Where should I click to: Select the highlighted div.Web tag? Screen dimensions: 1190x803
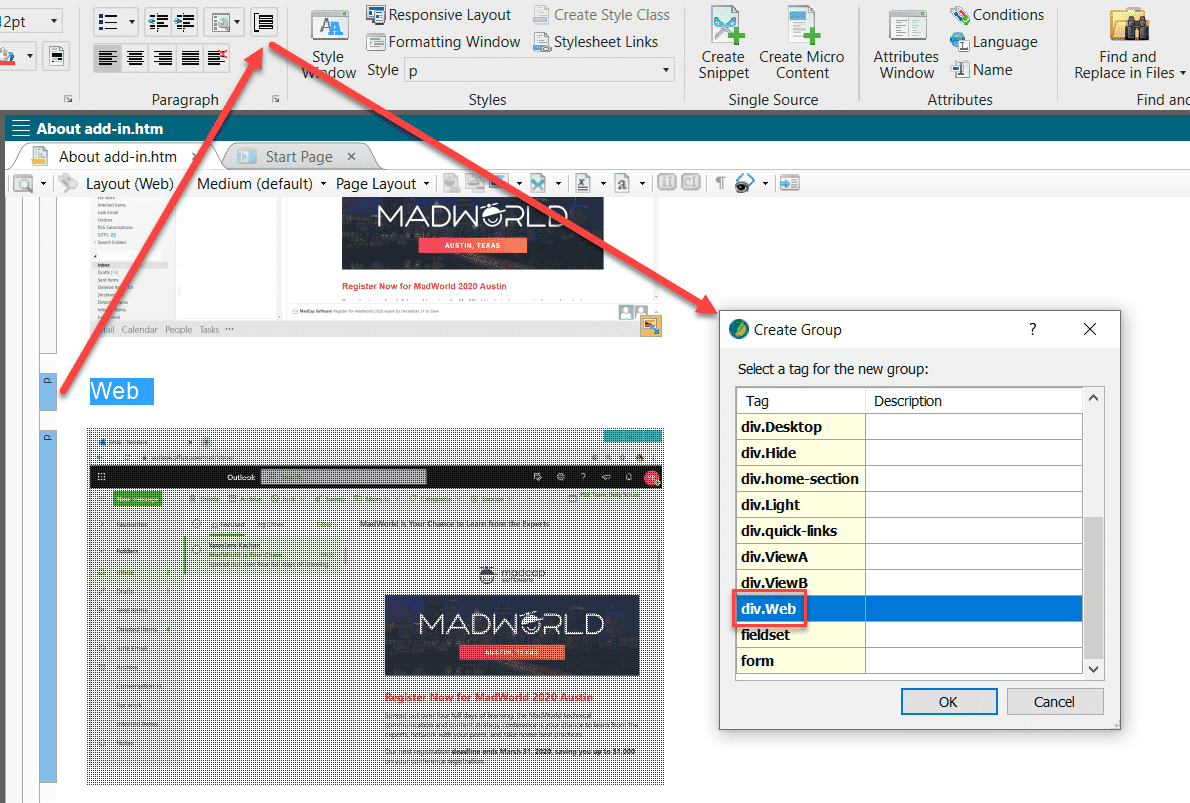pos(908,609)
